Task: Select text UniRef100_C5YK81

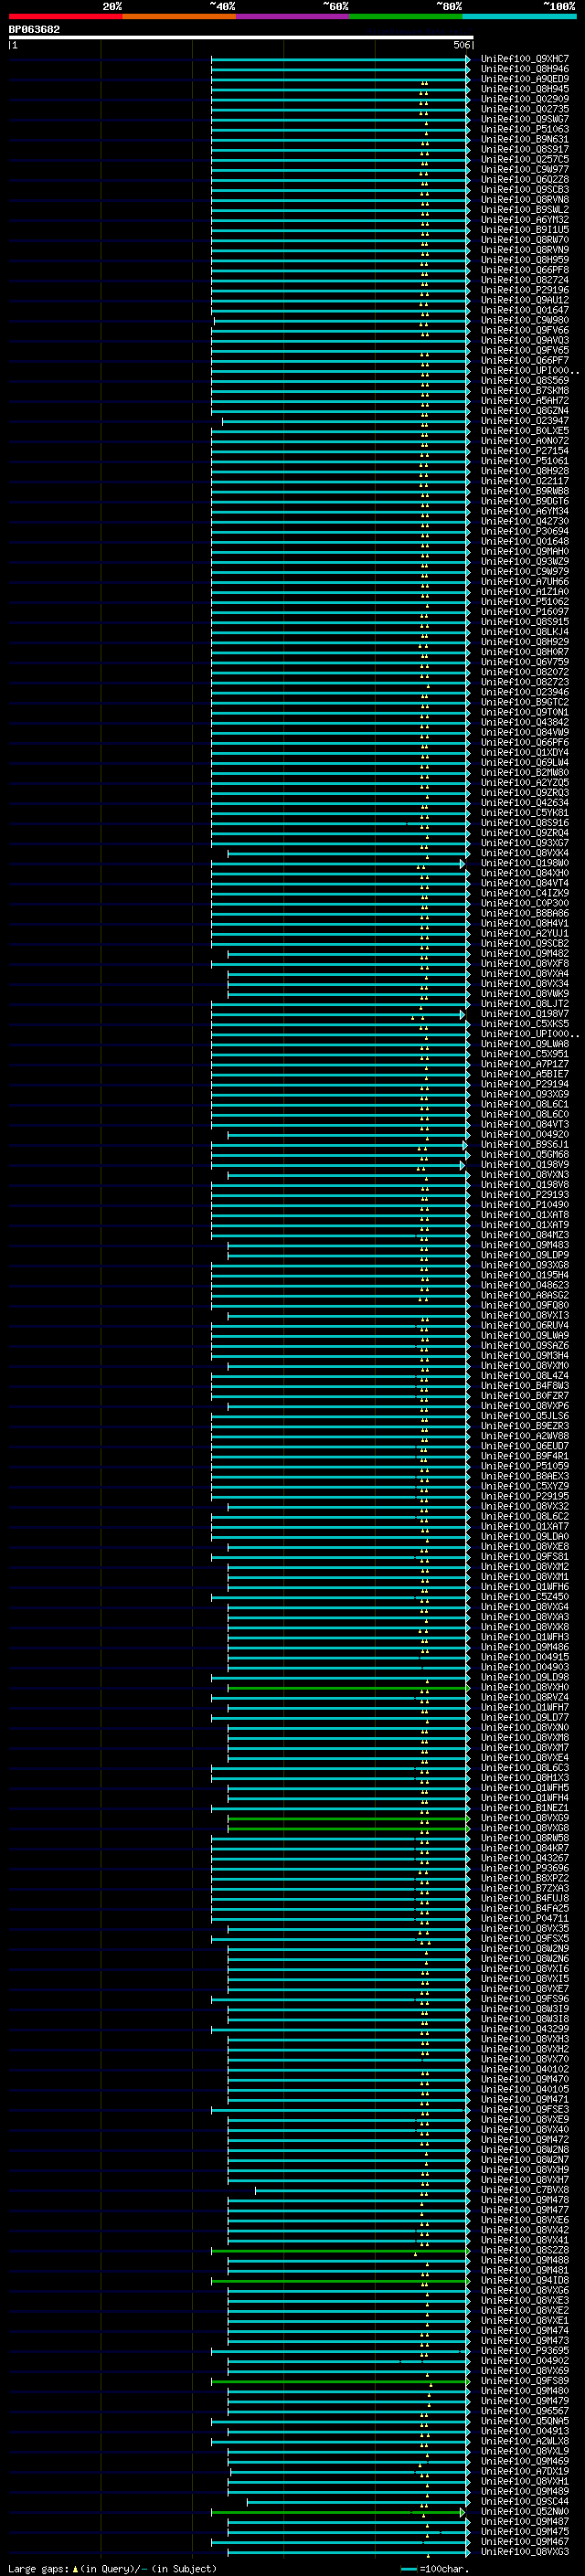Action: pyautogui.click(x=525, y=813)
